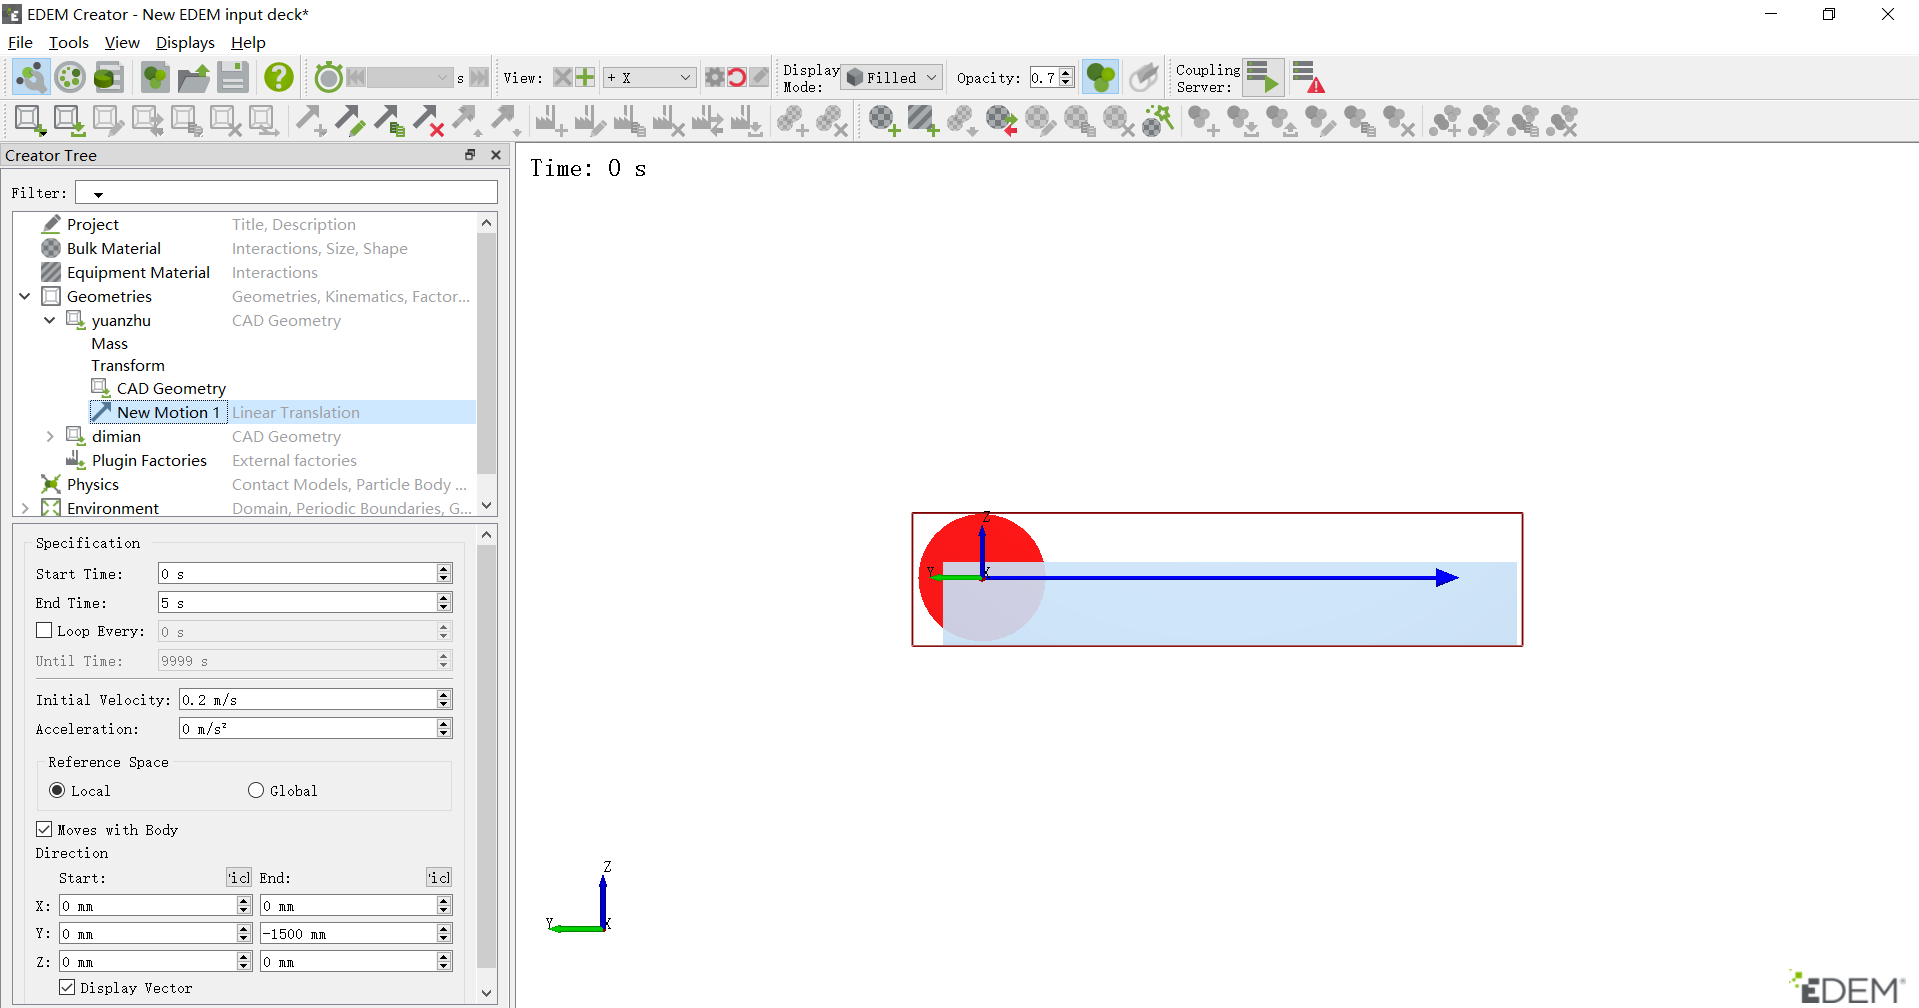Screen dimensions: 1919x1008
Task: Collapse the yuanzhu geometry node
Action: 50,320
